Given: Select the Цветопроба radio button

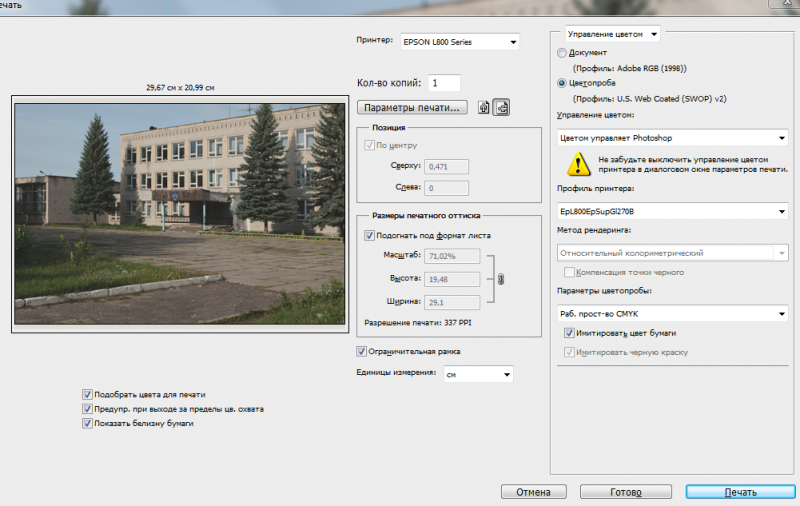Looking at the screenshot, I should (562, 83).
